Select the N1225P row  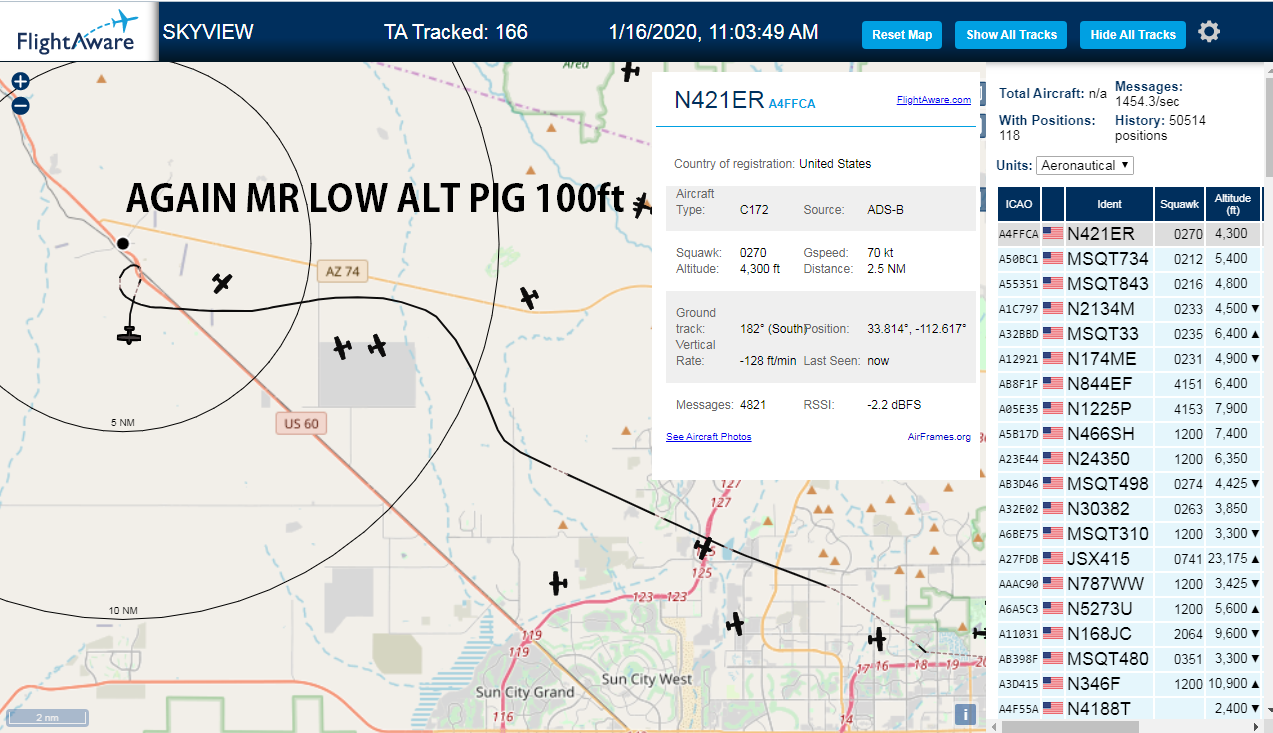(x=1130, y=409)
